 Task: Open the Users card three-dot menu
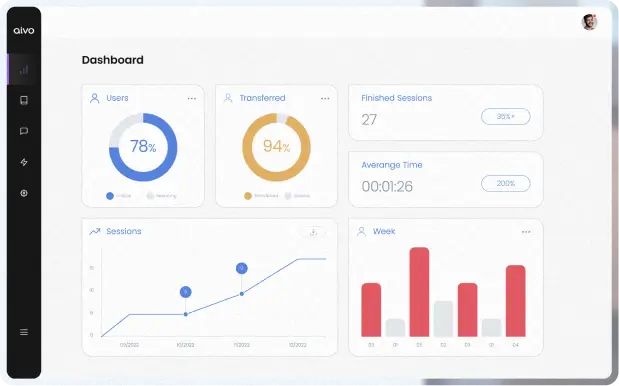click(192, 98)
